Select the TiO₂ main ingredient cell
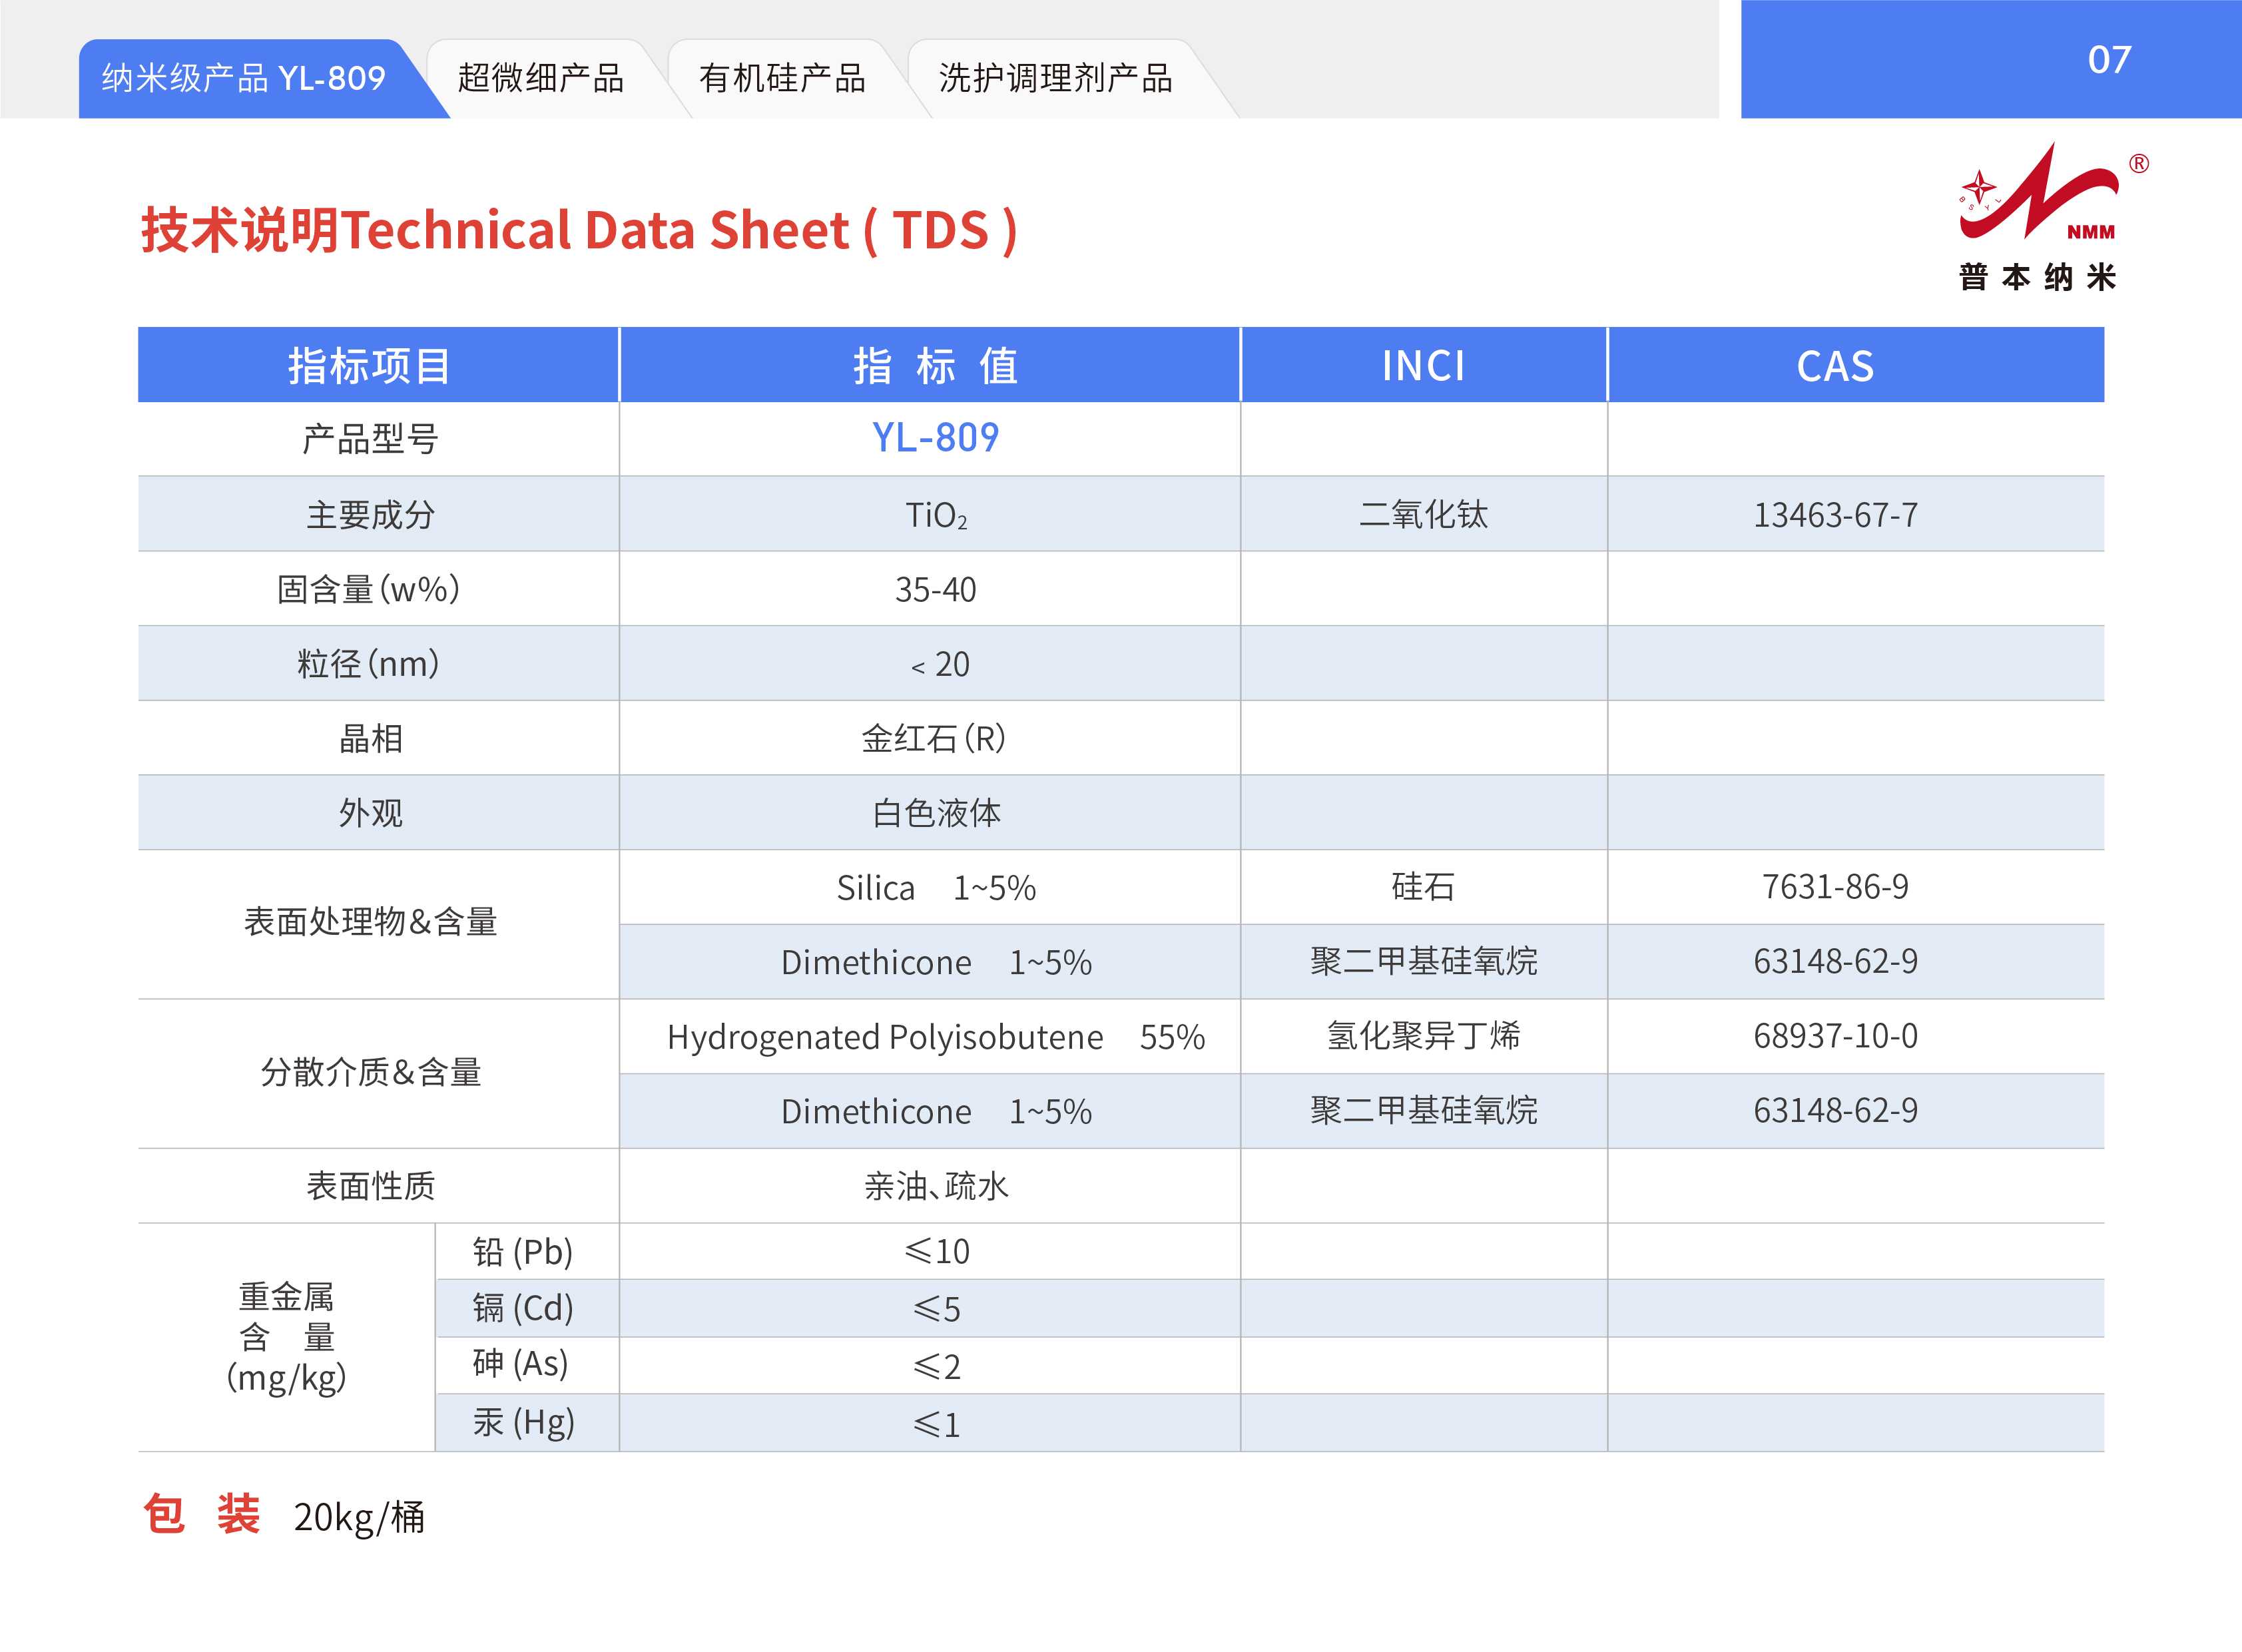The image size is (2242, 1652). pos(935,515)
